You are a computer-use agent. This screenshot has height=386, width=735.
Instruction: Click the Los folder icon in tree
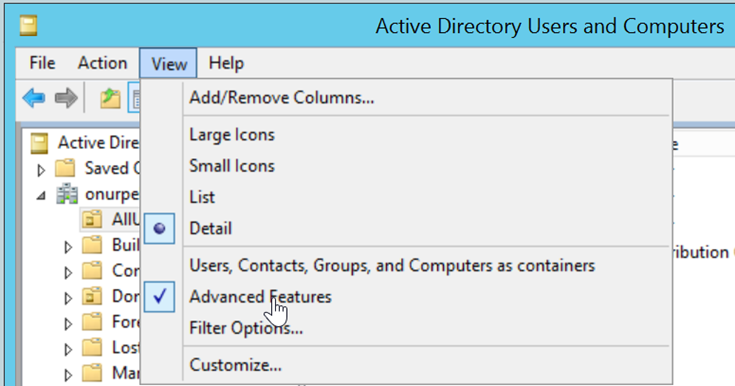tap(92, 348)
